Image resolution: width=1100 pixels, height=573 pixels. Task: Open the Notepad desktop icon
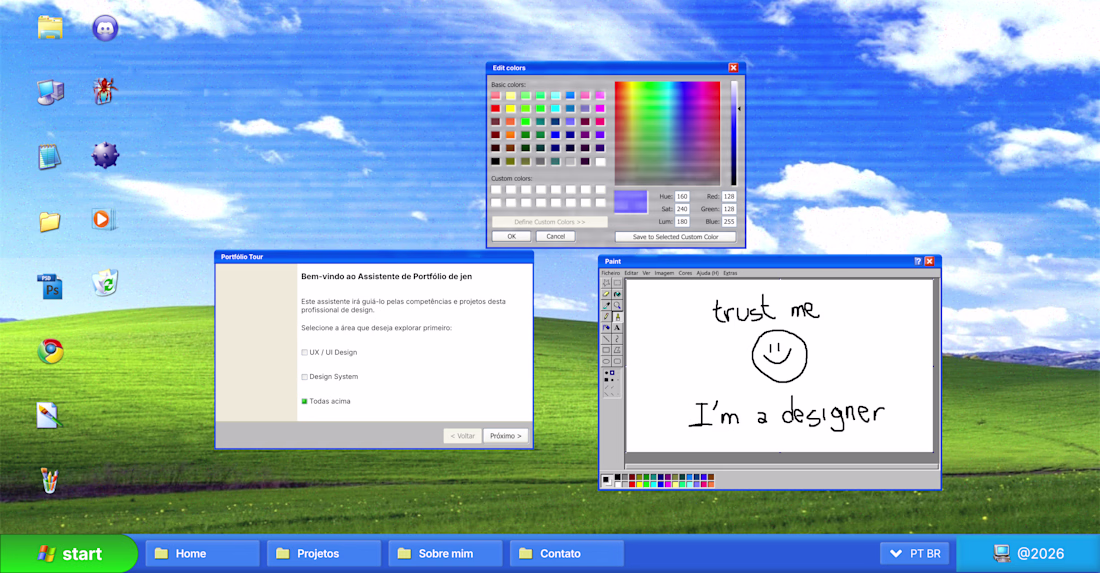click(x=50, y=156)
